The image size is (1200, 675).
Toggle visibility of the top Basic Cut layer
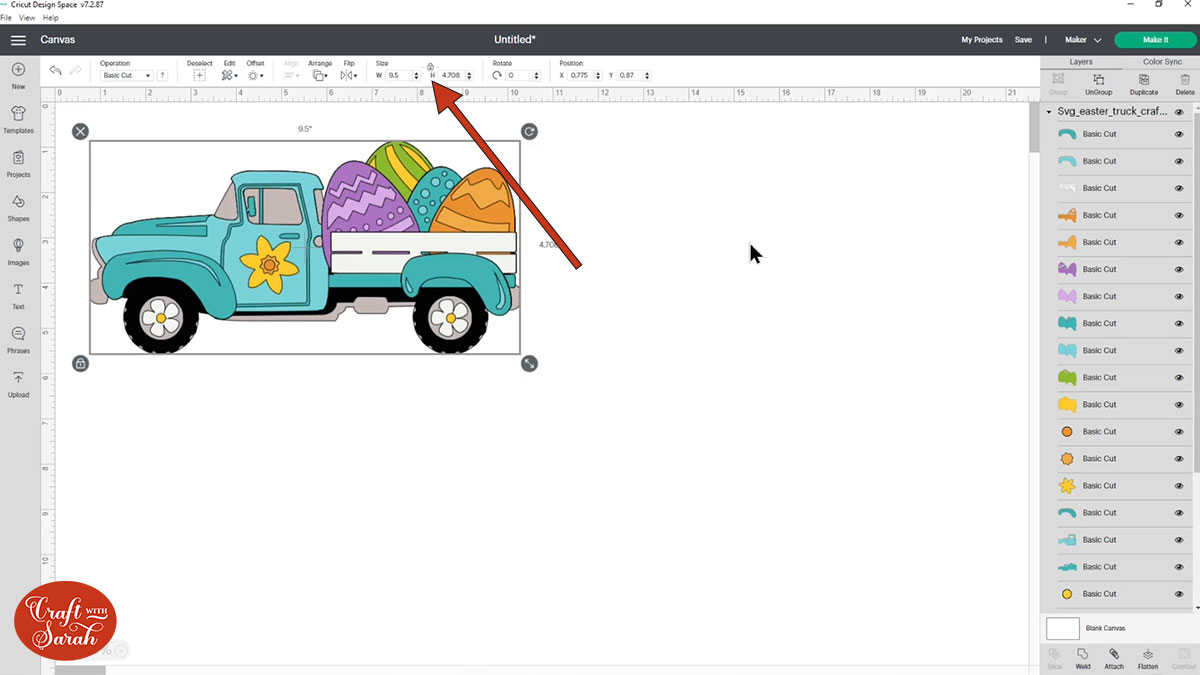(x=1179, y=134)
